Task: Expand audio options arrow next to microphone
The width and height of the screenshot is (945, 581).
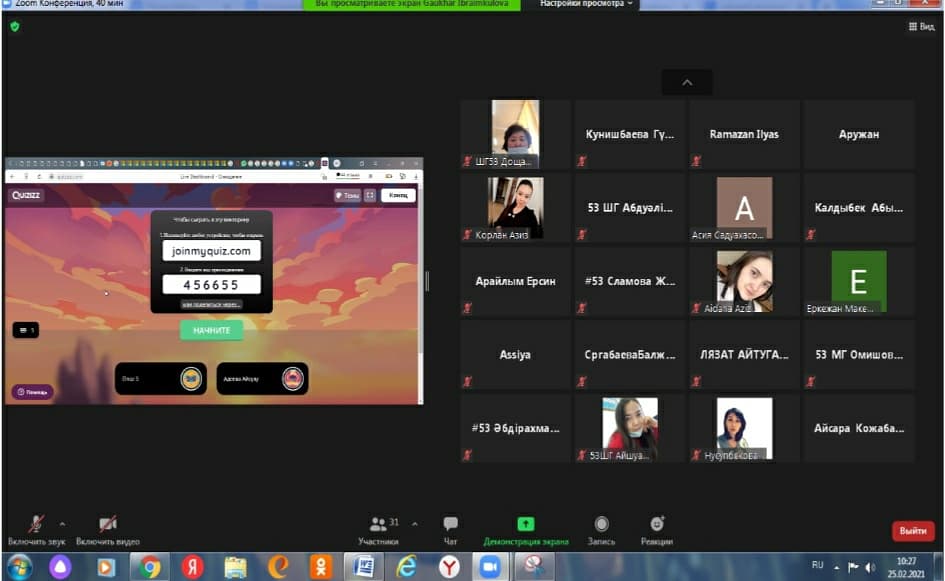Action: tap(62, 523)
